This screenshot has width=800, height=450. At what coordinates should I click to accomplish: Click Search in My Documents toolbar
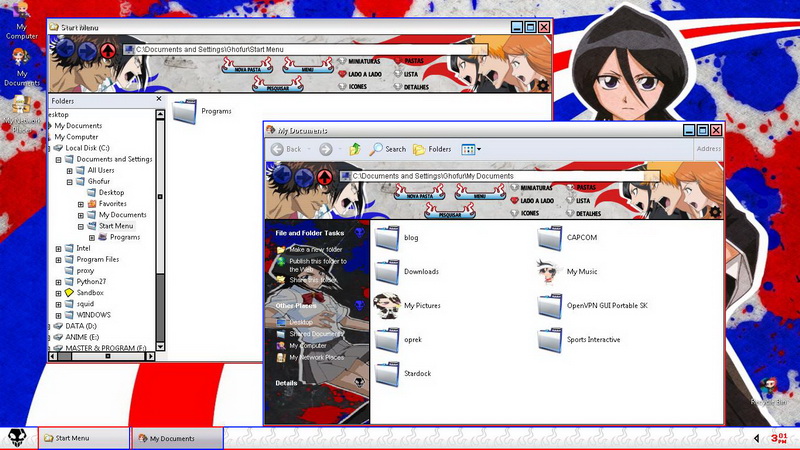(388, 149)
